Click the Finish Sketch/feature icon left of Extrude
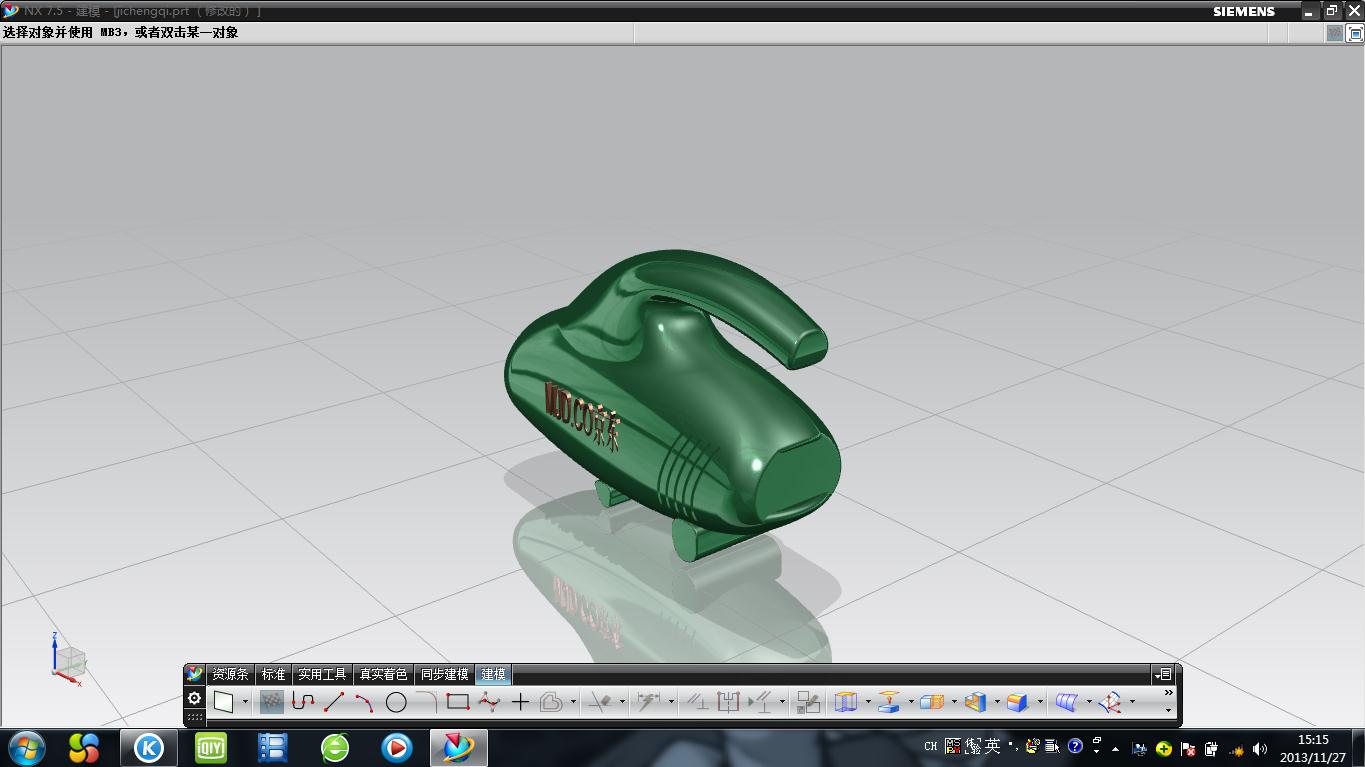1365x767 pixels. pyautogui.click(x=808, y=702)
